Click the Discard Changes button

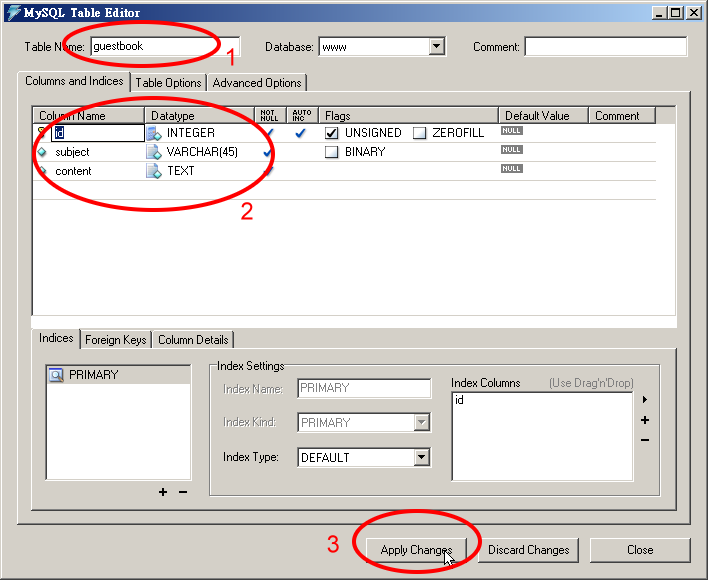point(528,549)
